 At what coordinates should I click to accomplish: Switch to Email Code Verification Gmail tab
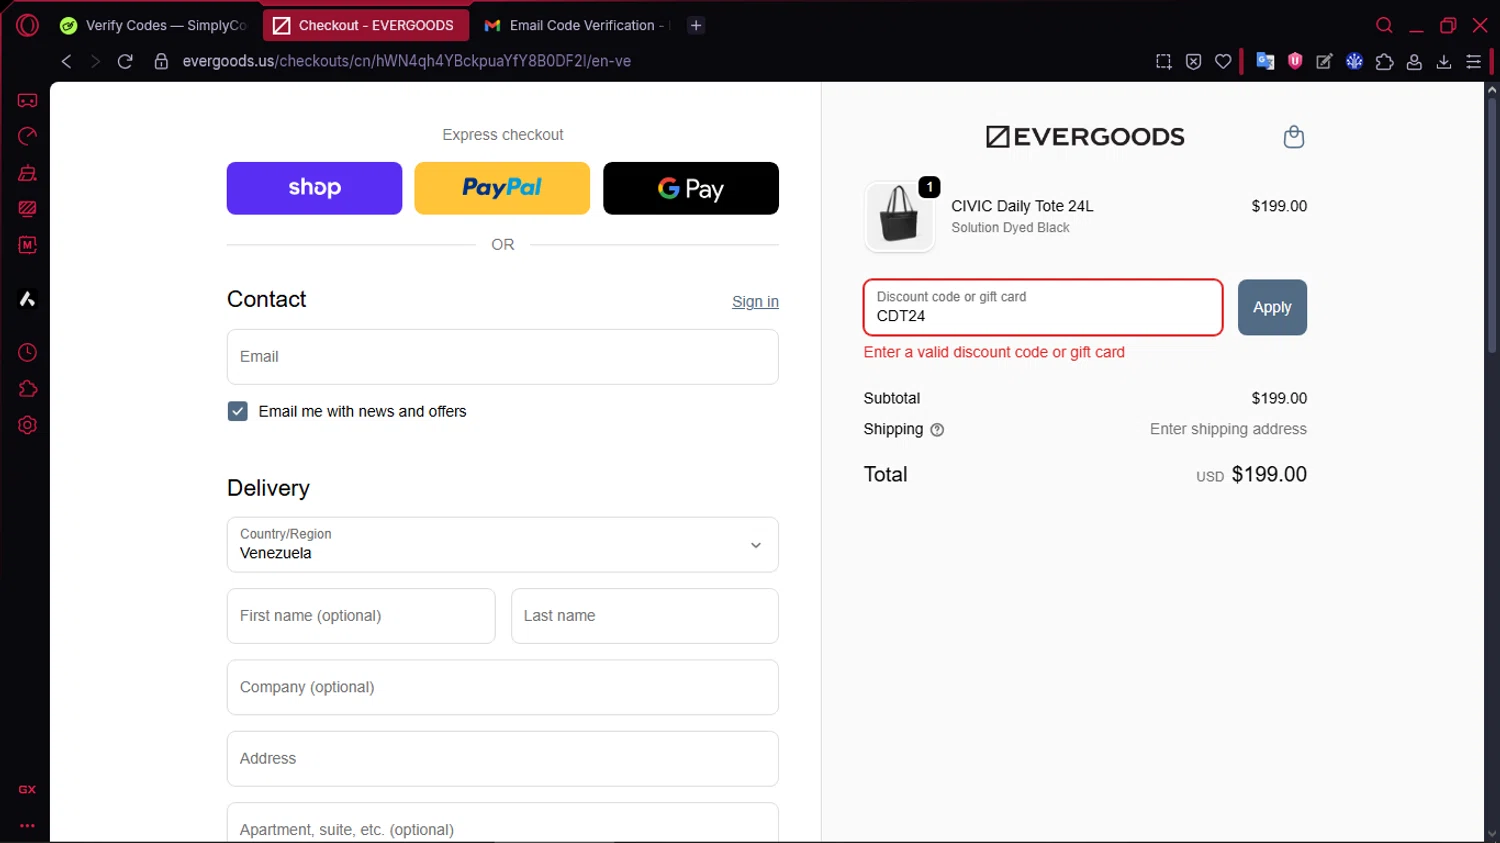pyautogui.click(x=576, y=25)
